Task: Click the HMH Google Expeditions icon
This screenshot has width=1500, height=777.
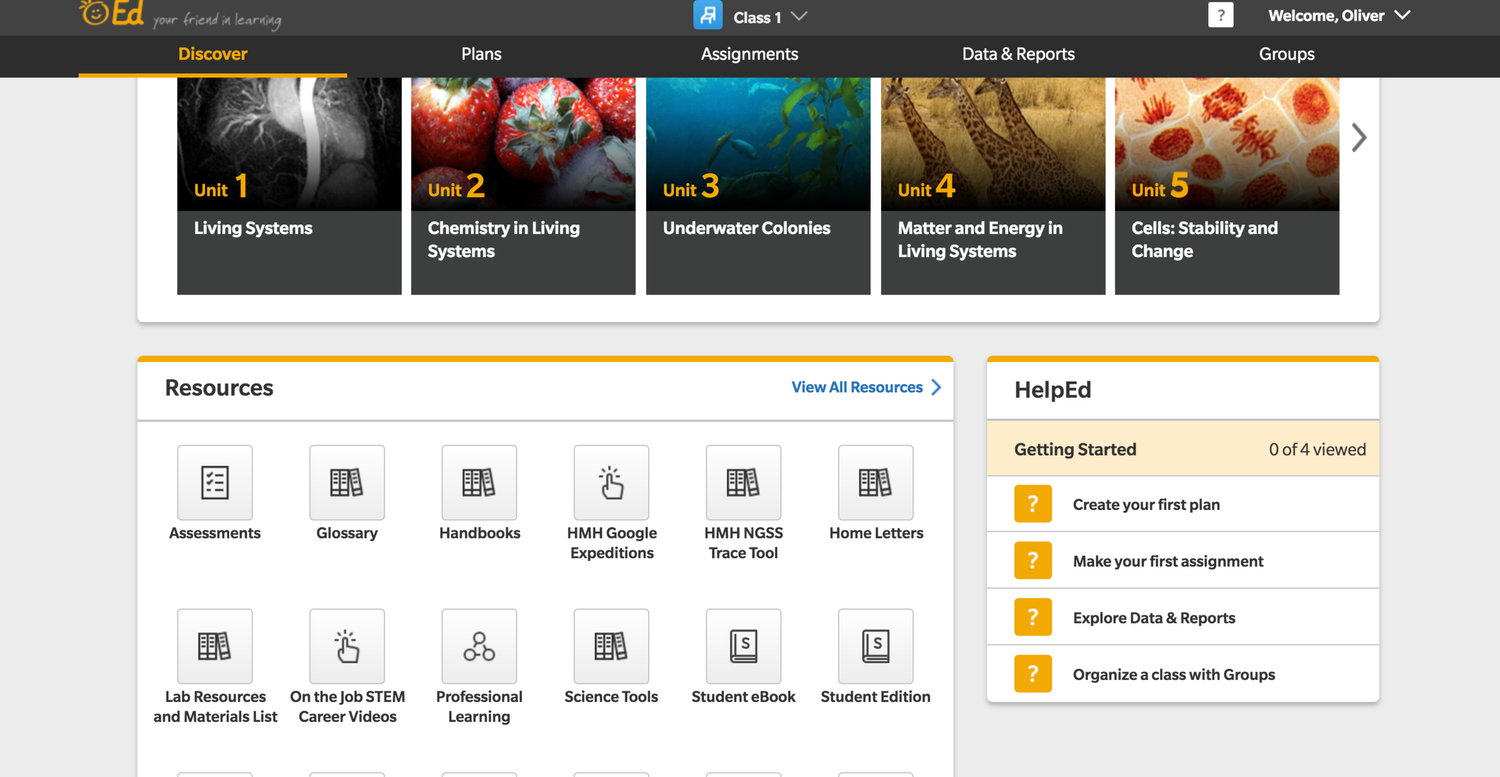Action: pyautogui.click(x=611, y=483)
